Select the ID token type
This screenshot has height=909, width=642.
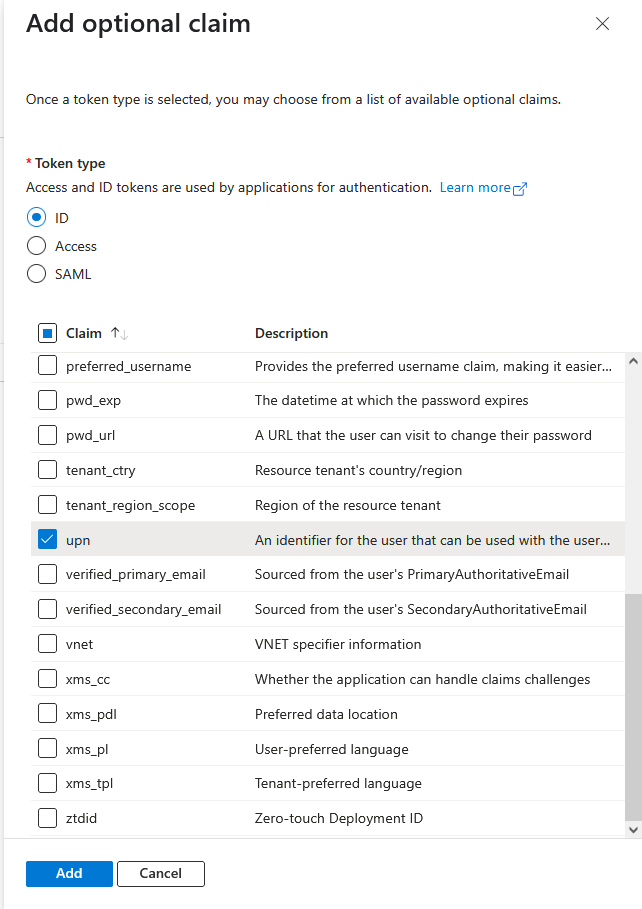[37, 217]
